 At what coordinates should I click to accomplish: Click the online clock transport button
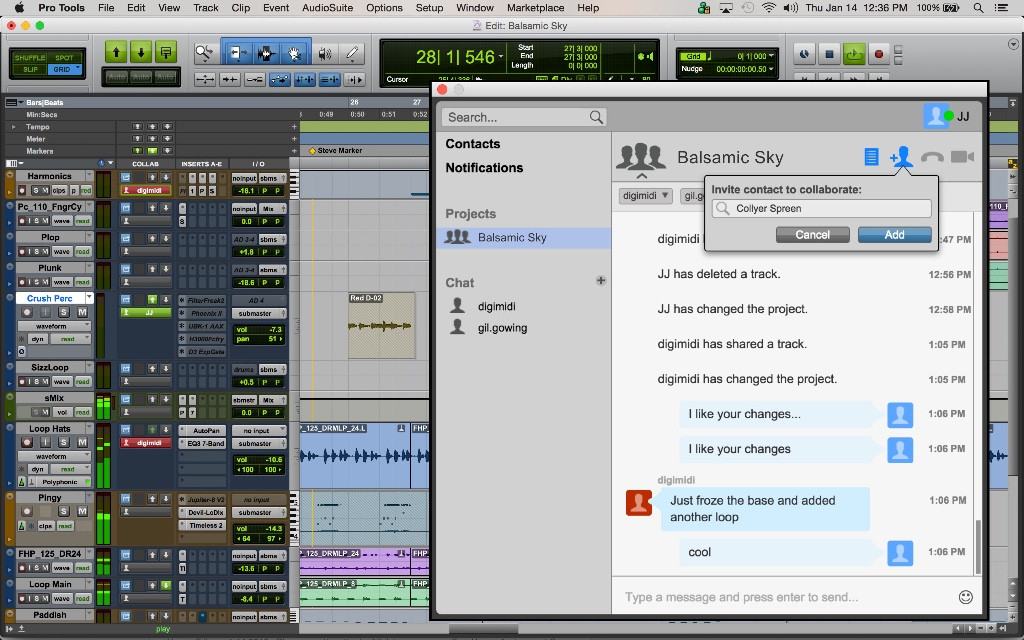click(805, 54)
